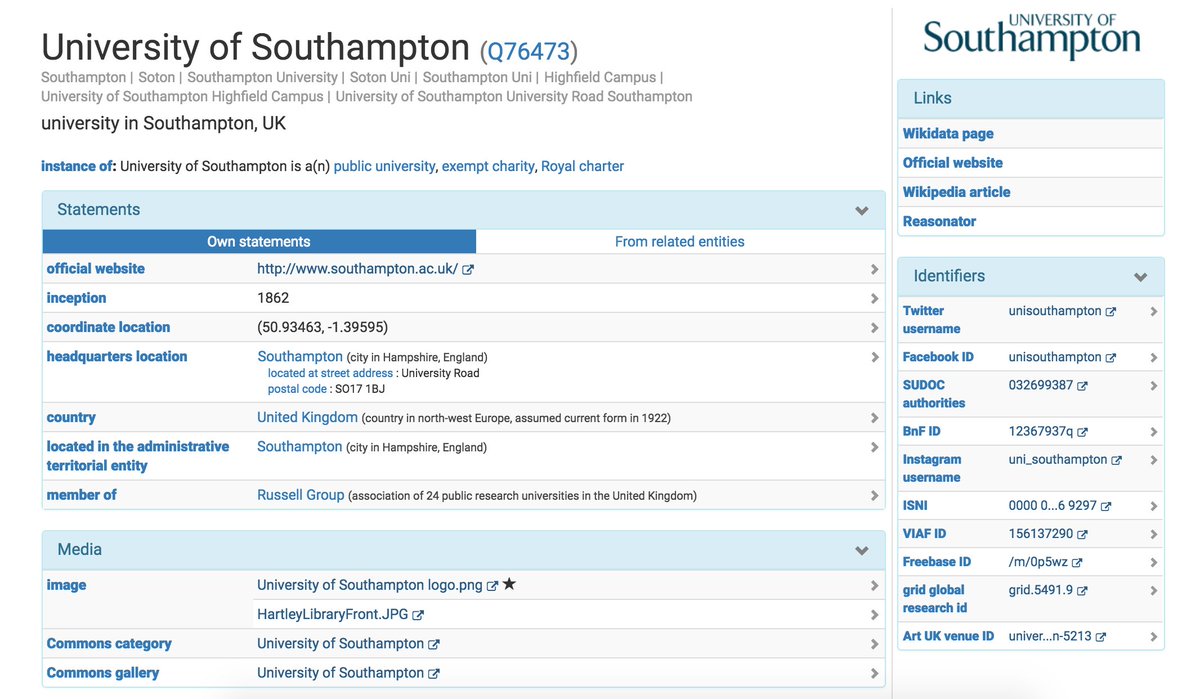Click the instance of property label

point(79,166)
